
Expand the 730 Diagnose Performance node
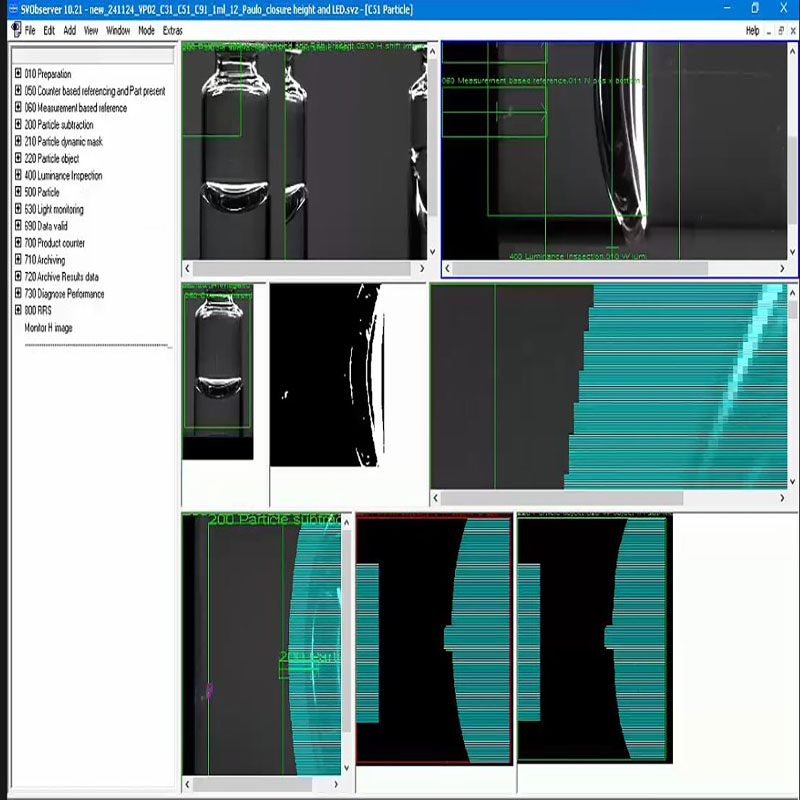tap(18, 294)
